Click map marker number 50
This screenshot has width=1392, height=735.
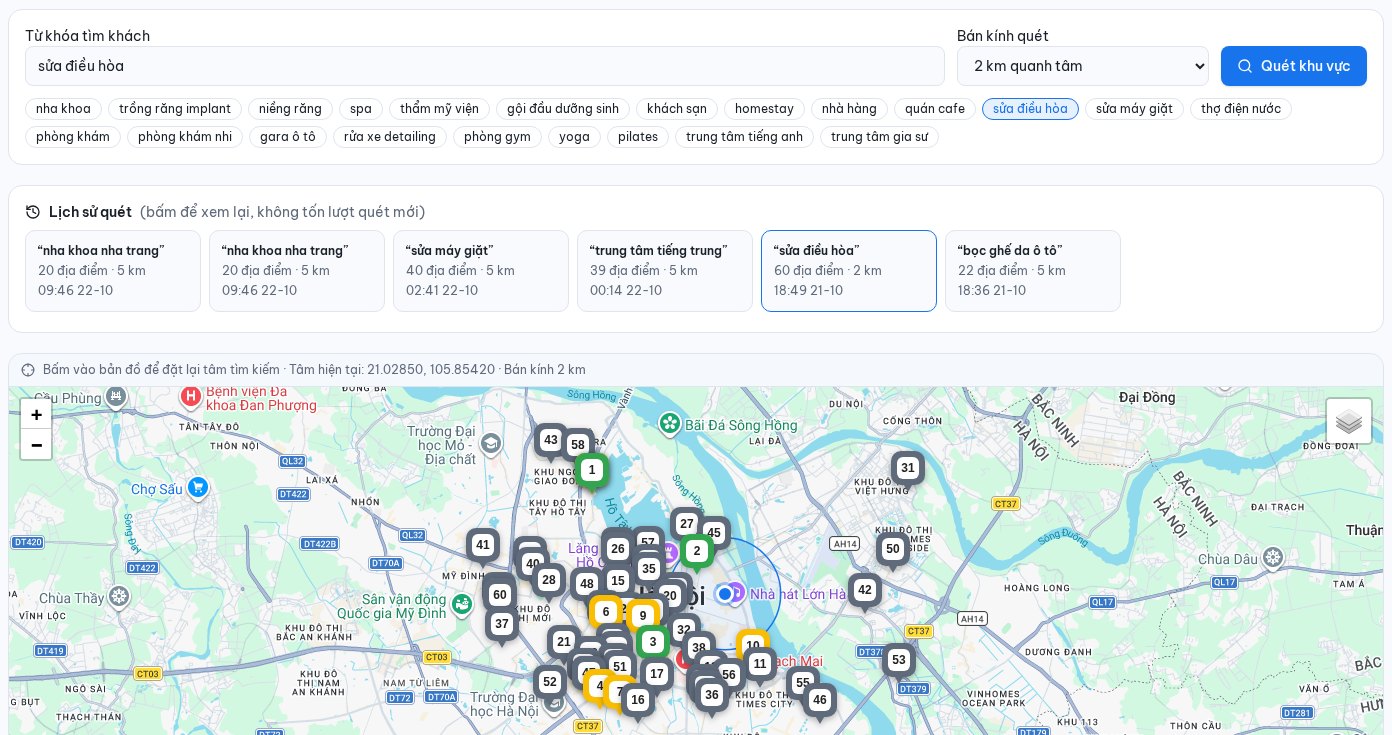click(893, 549)
